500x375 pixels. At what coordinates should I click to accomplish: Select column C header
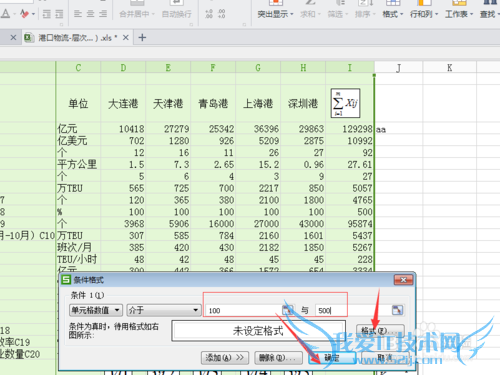(x=78, y=68)
